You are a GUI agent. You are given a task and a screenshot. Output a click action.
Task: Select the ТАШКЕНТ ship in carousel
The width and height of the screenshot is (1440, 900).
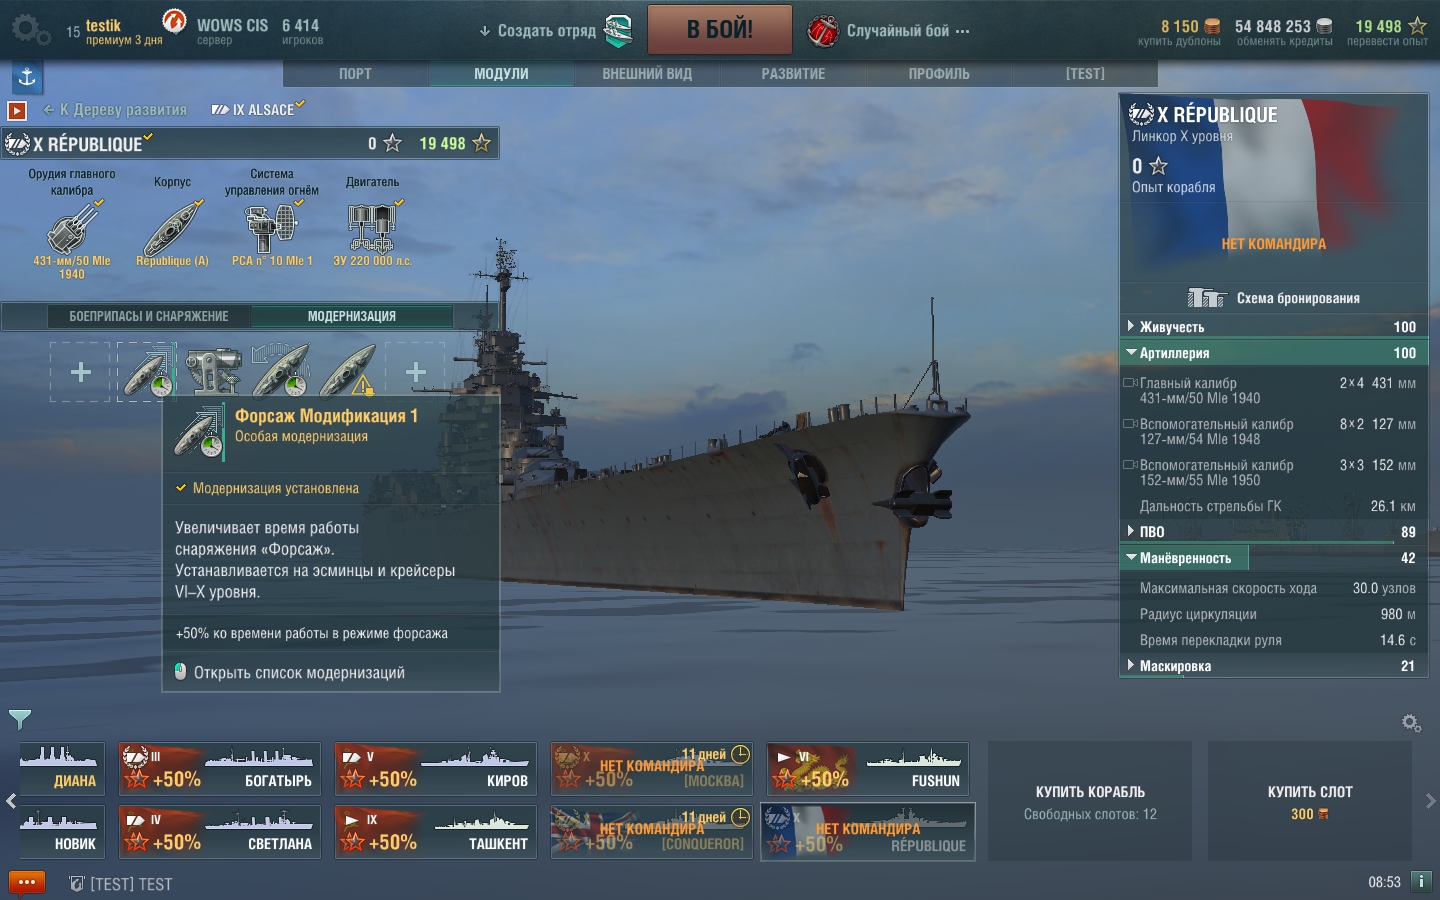pyautogui.click(x=436, y=832)
